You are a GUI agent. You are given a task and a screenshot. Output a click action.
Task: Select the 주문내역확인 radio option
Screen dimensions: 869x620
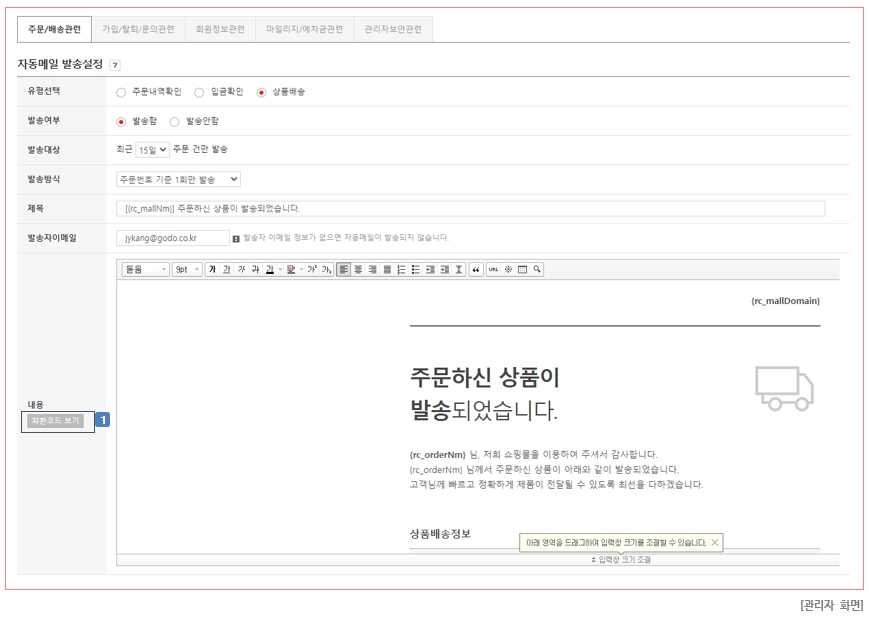click(x=122, y=92)
